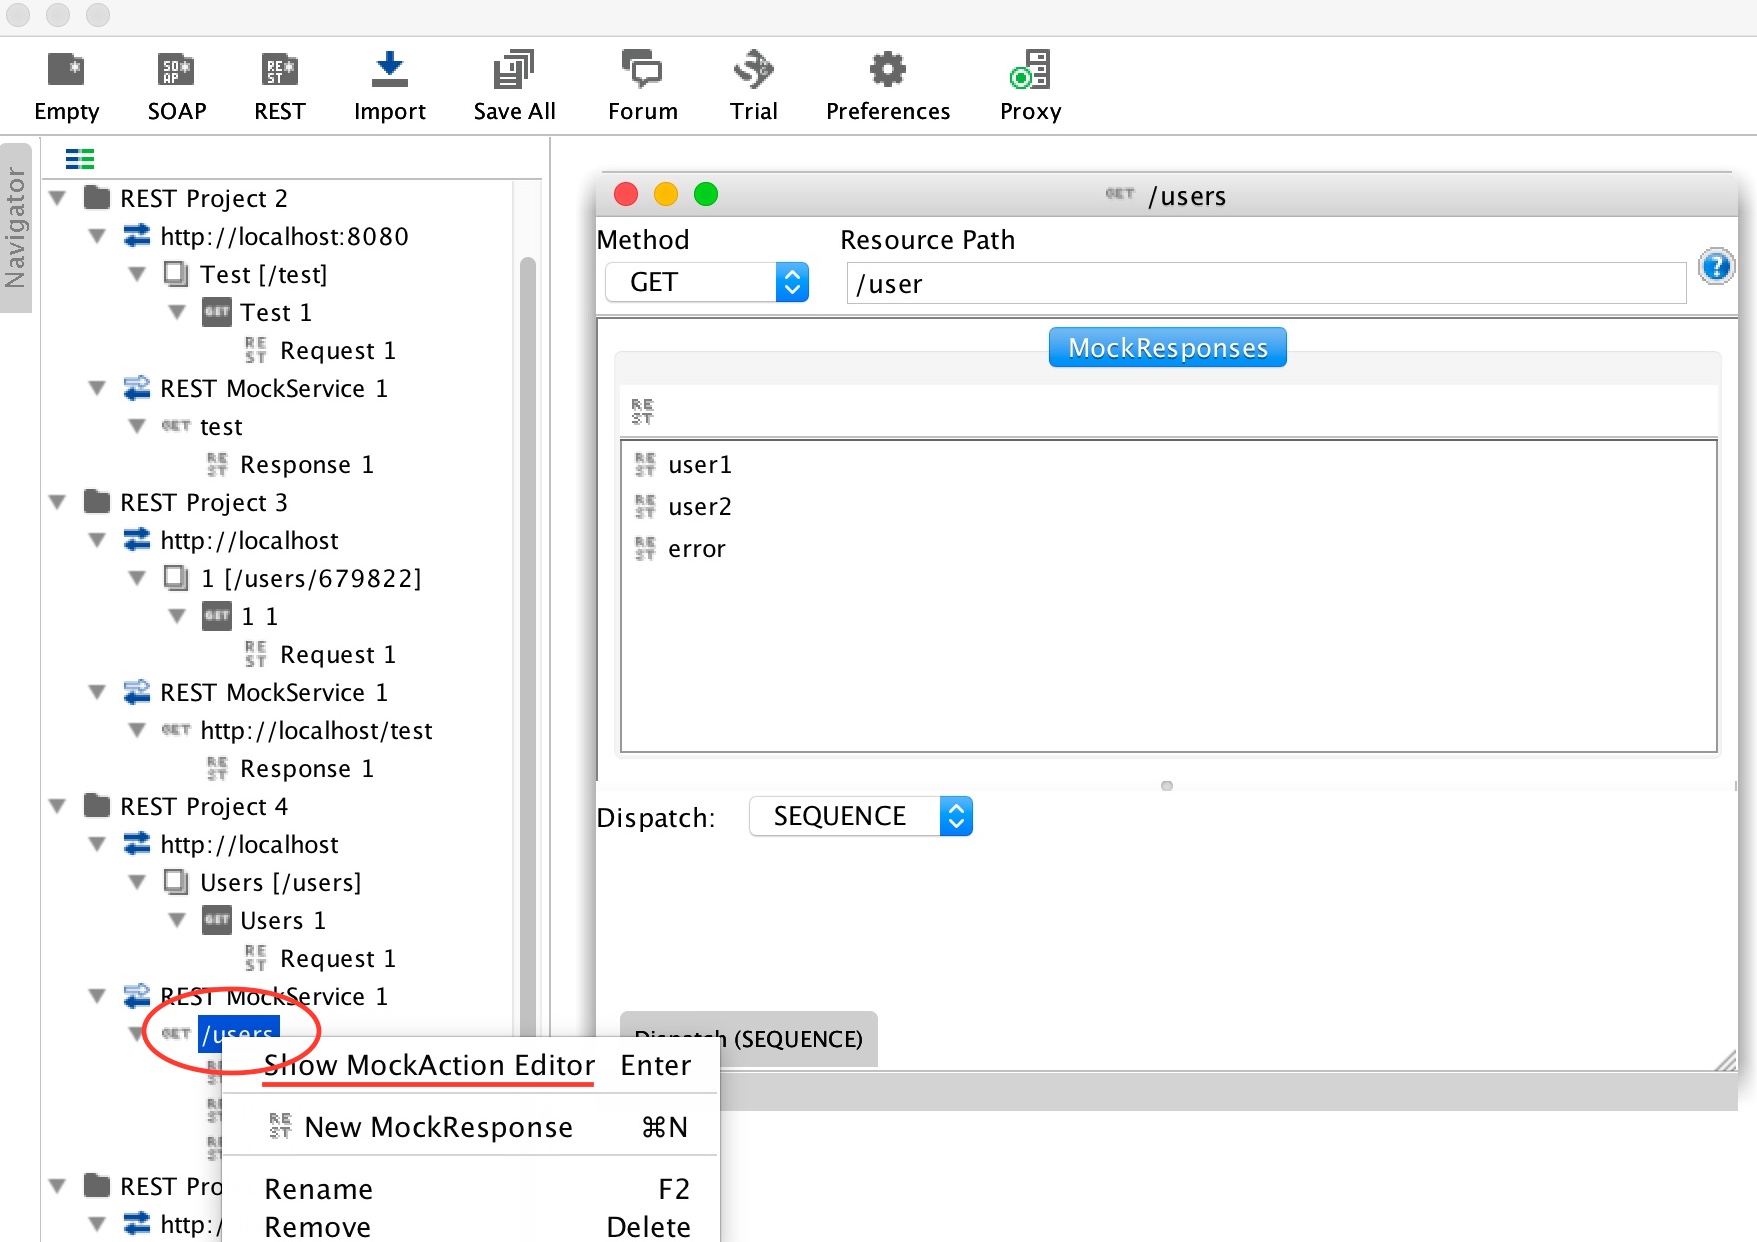The width and height of the screenshot is (1757, 1242).
Task: Open the Forum toolbar icon
Action: (x=642, y=70)
